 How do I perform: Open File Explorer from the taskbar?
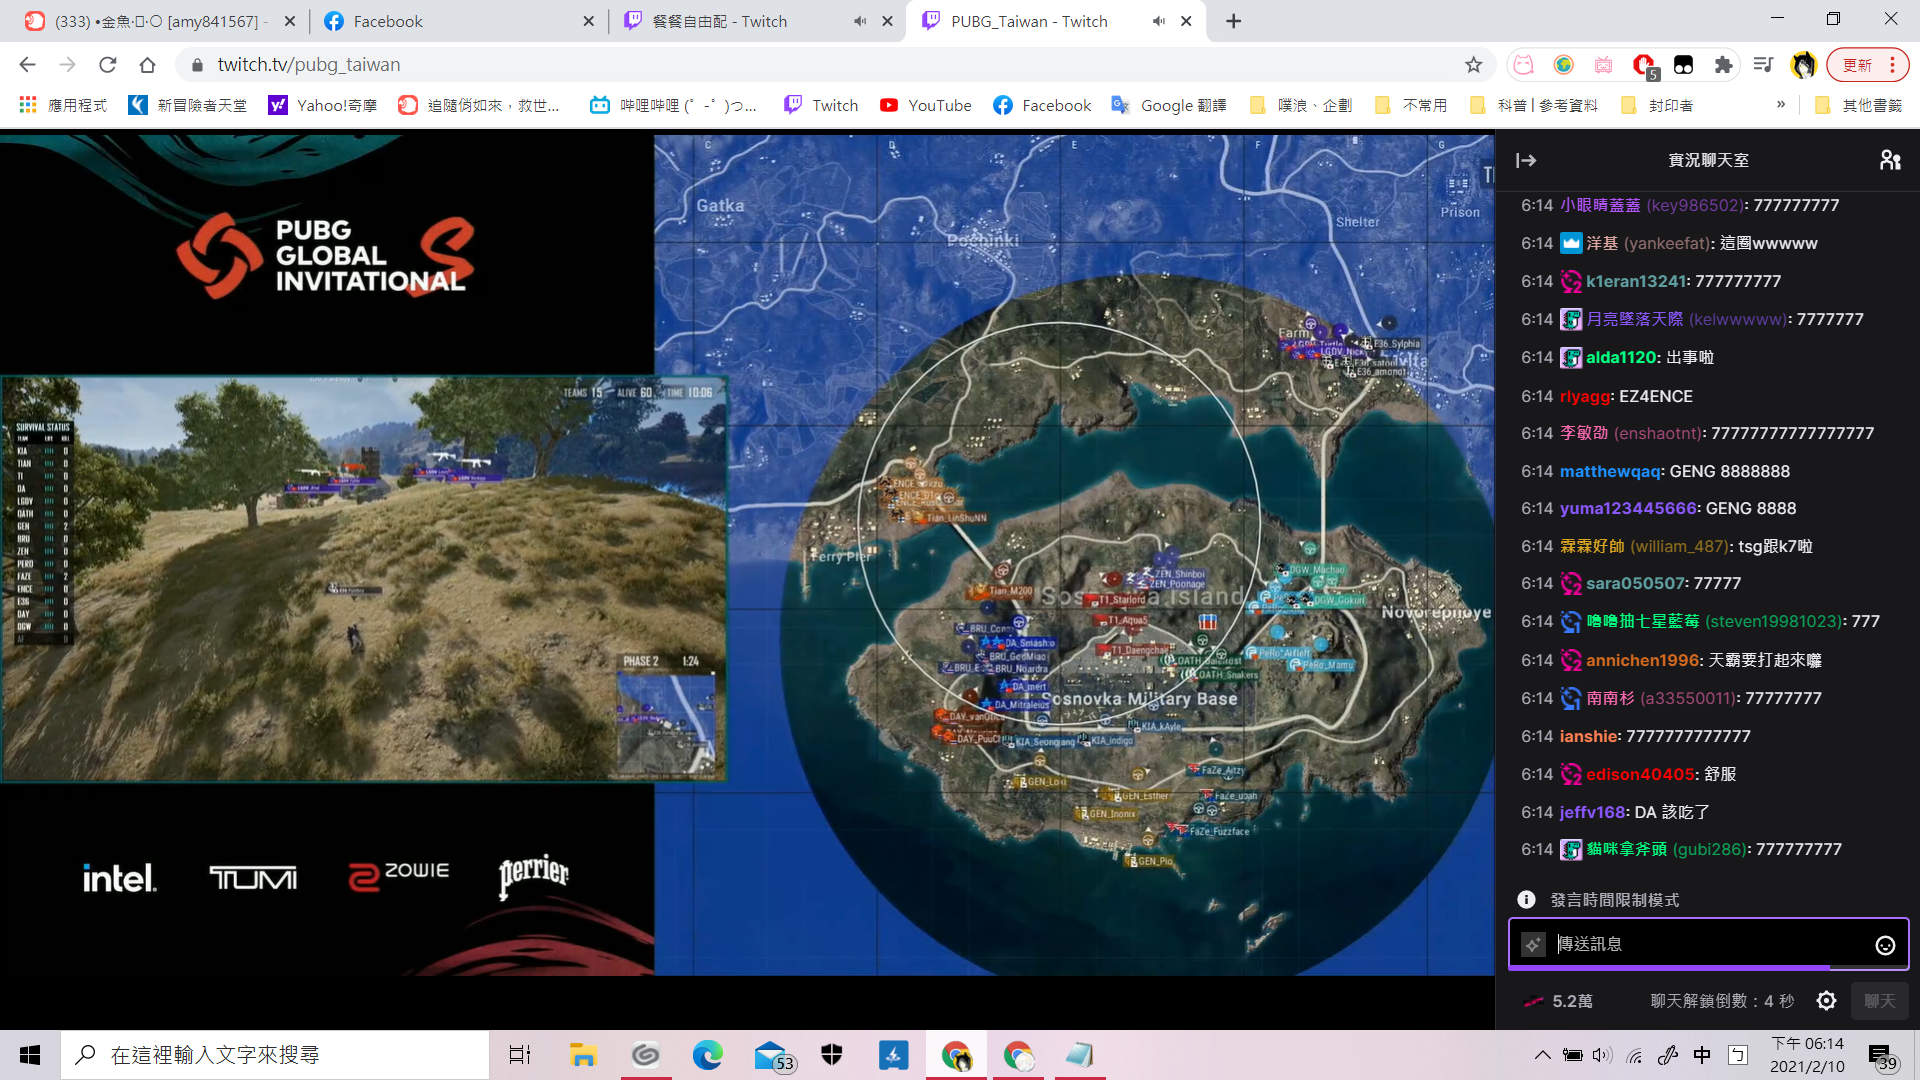click(x=583, y=1055)
